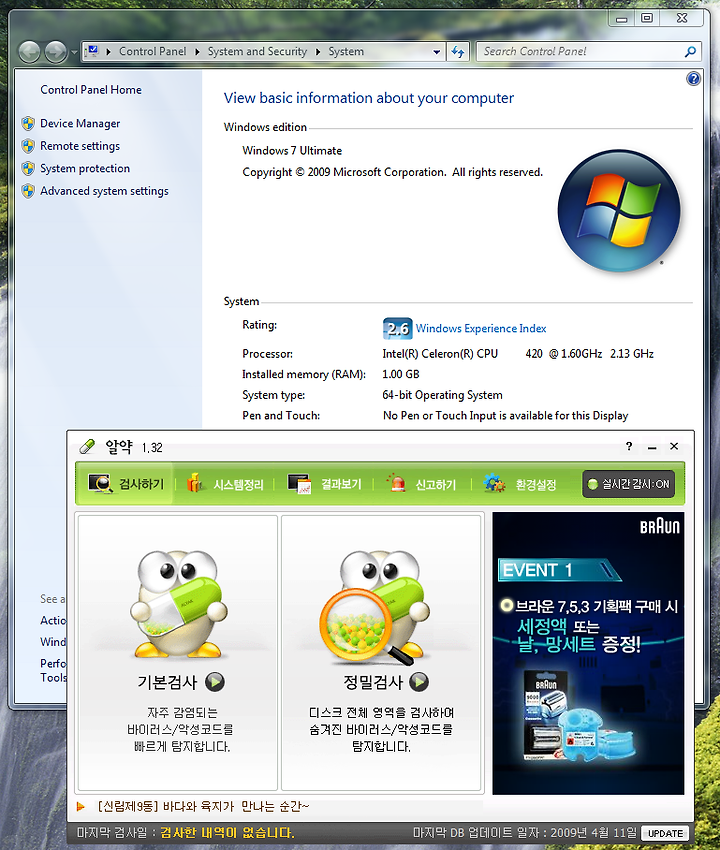Click System and Security breadcrumb

257,51
